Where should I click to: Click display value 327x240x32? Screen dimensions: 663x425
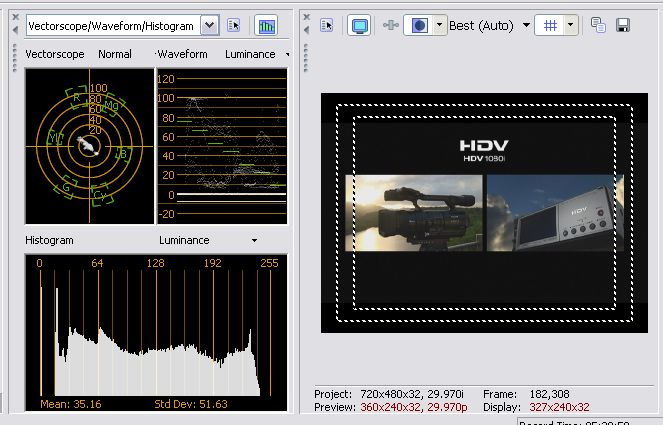(x=559, y=407)
